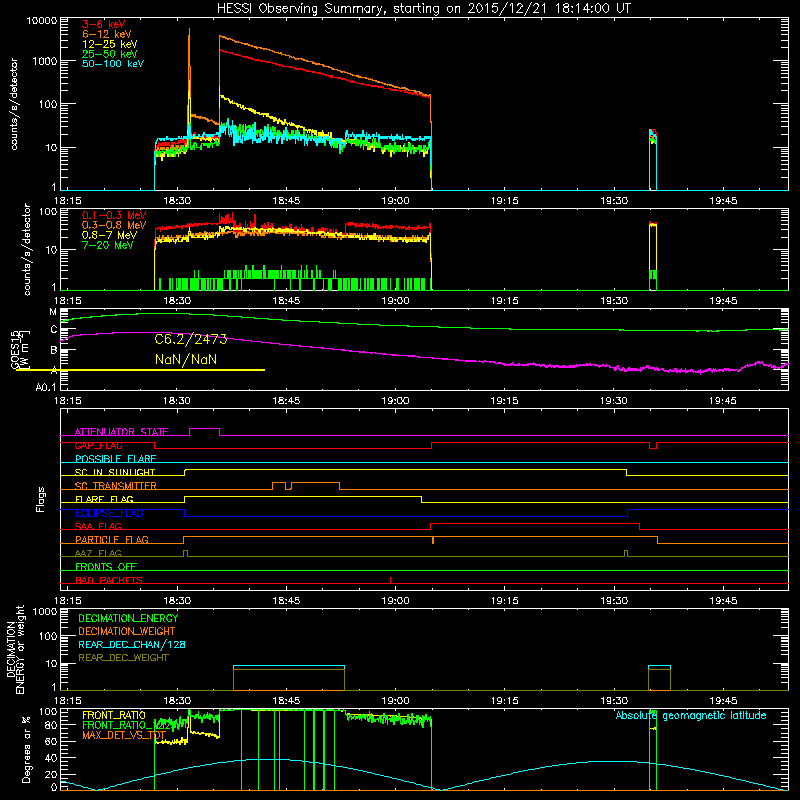This screenshot has width=800, height=800.
Task: Click the short count burst at 19:35 in top panel
Action: 653,159
